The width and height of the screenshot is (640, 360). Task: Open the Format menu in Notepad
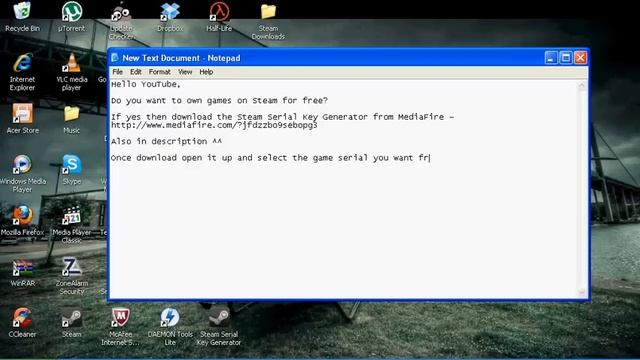(x=160, y=72)
